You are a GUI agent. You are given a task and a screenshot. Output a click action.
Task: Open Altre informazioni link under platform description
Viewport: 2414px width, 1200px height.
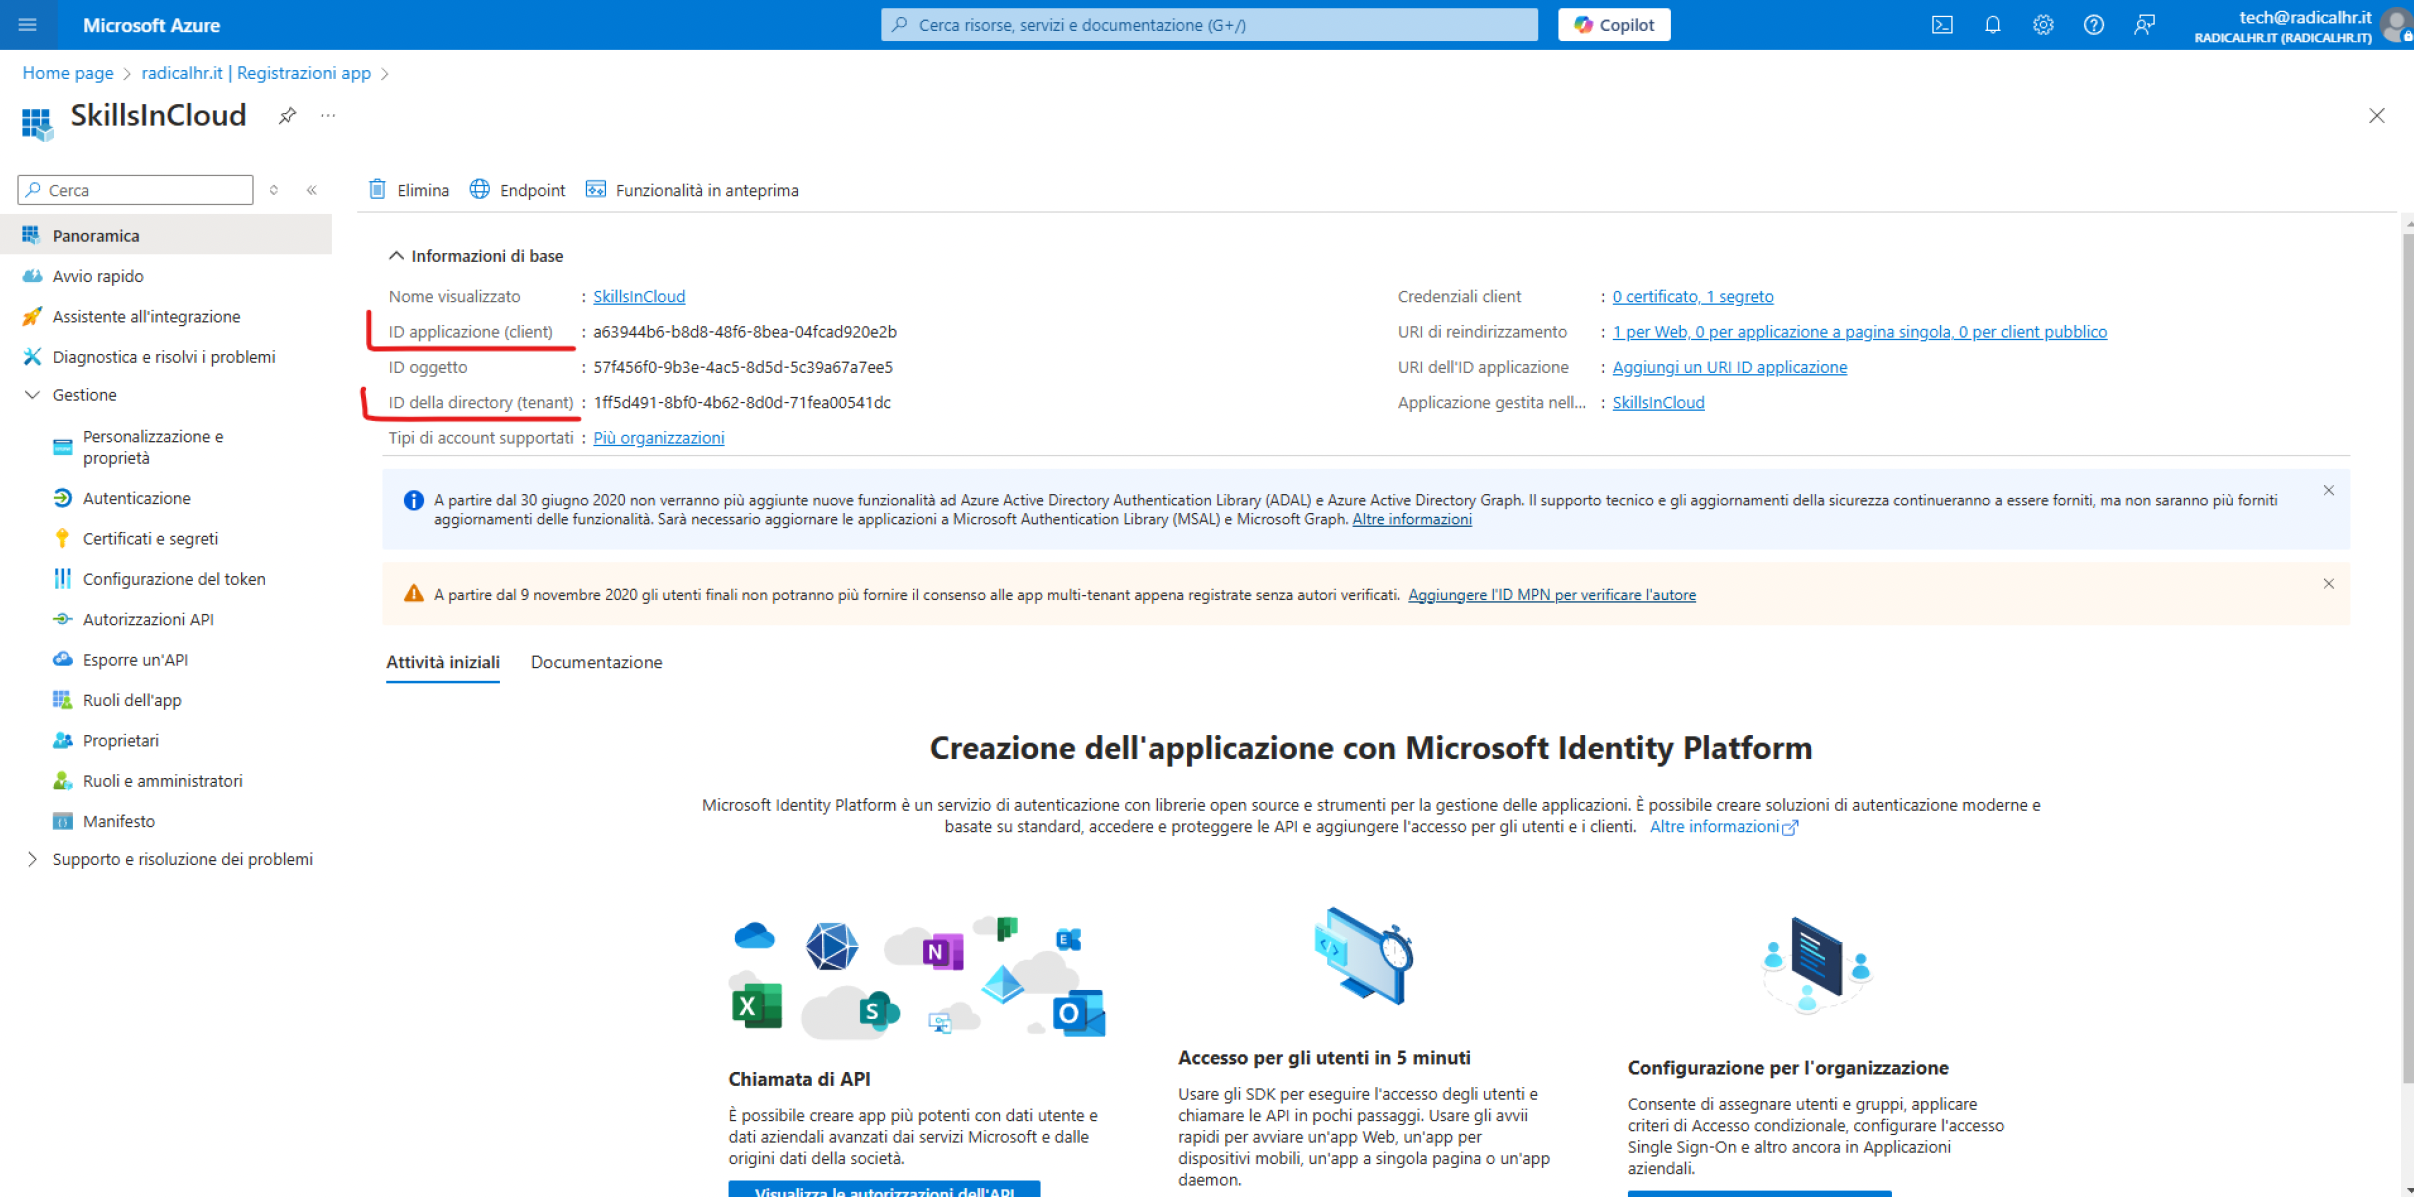[x=1723, y=827]
